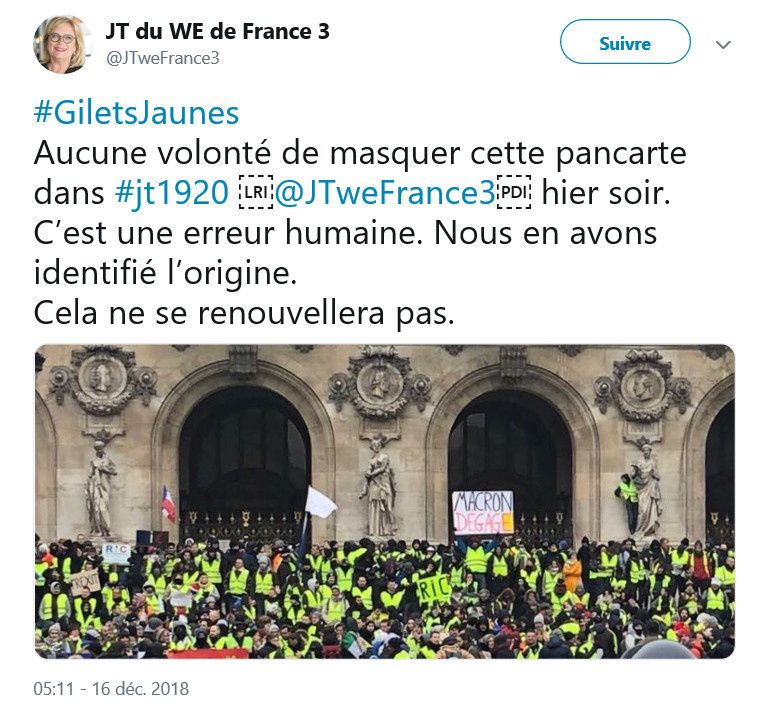Select the text 'Cela ne se renouvellera pas.'

pyautogui.click(x=244, y=313)
